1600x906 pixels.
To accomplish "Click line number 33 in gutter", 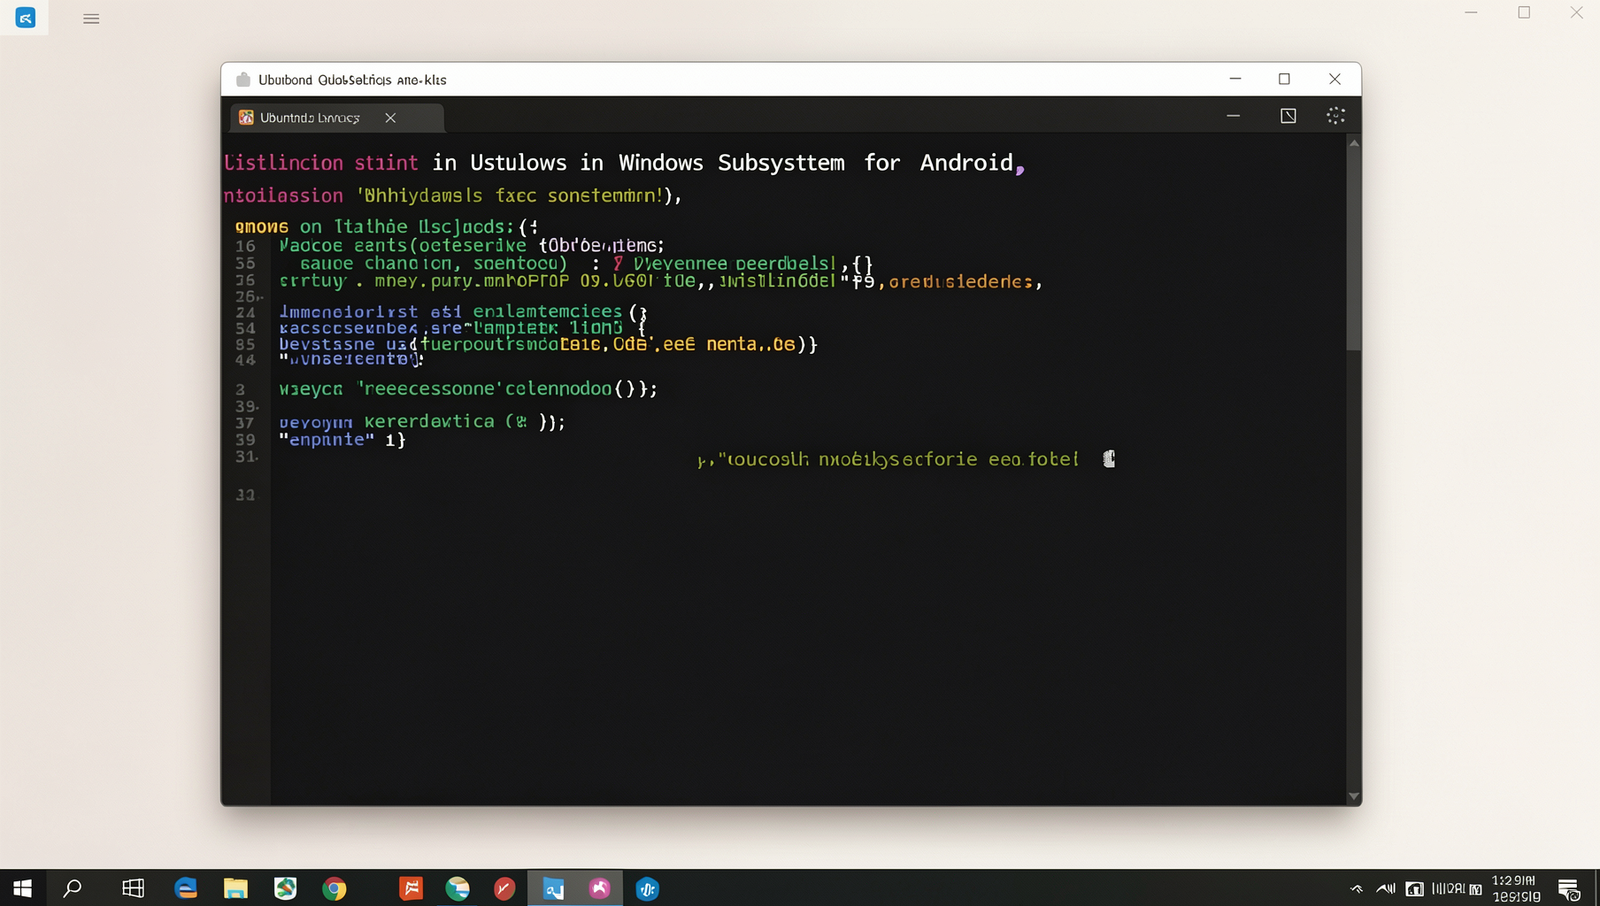I will pyautogui.click(x=245, y=494).
